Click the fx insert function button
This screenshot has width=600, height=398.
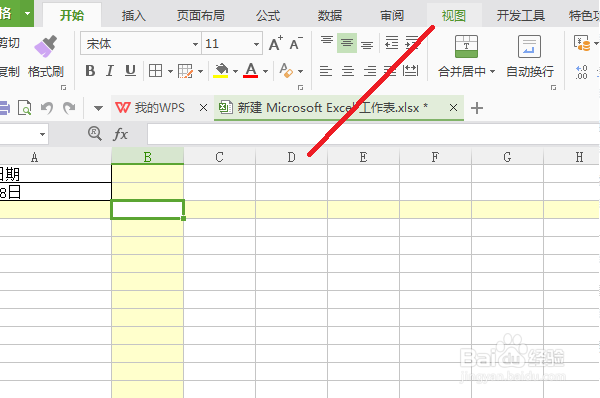point(121,134)
